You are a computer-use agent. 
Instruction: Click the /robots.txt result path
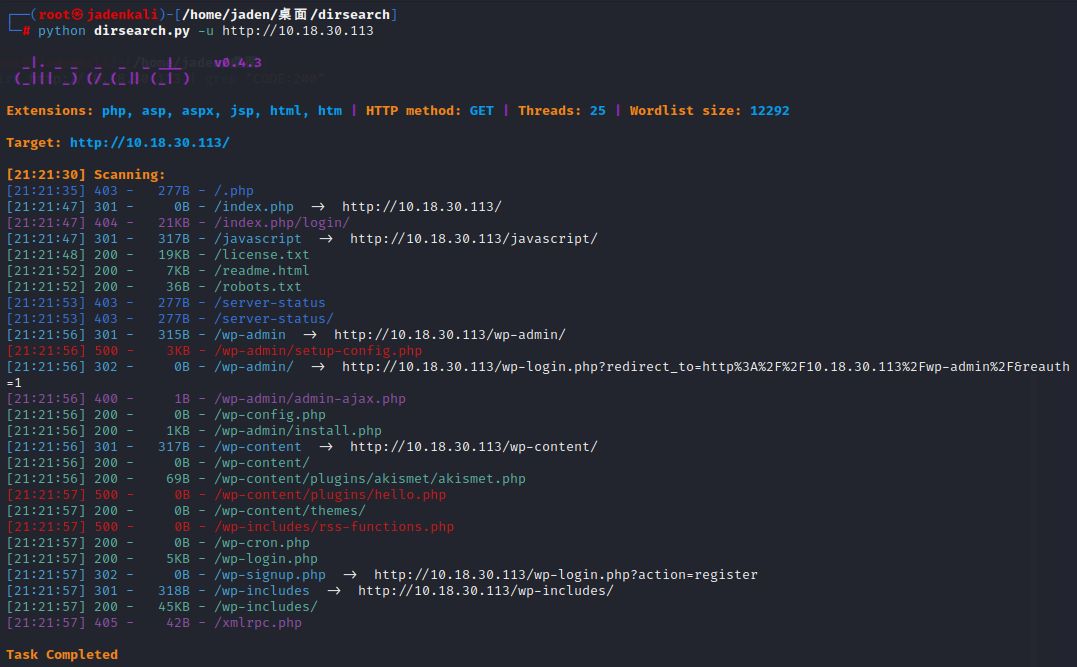(257, 287)
